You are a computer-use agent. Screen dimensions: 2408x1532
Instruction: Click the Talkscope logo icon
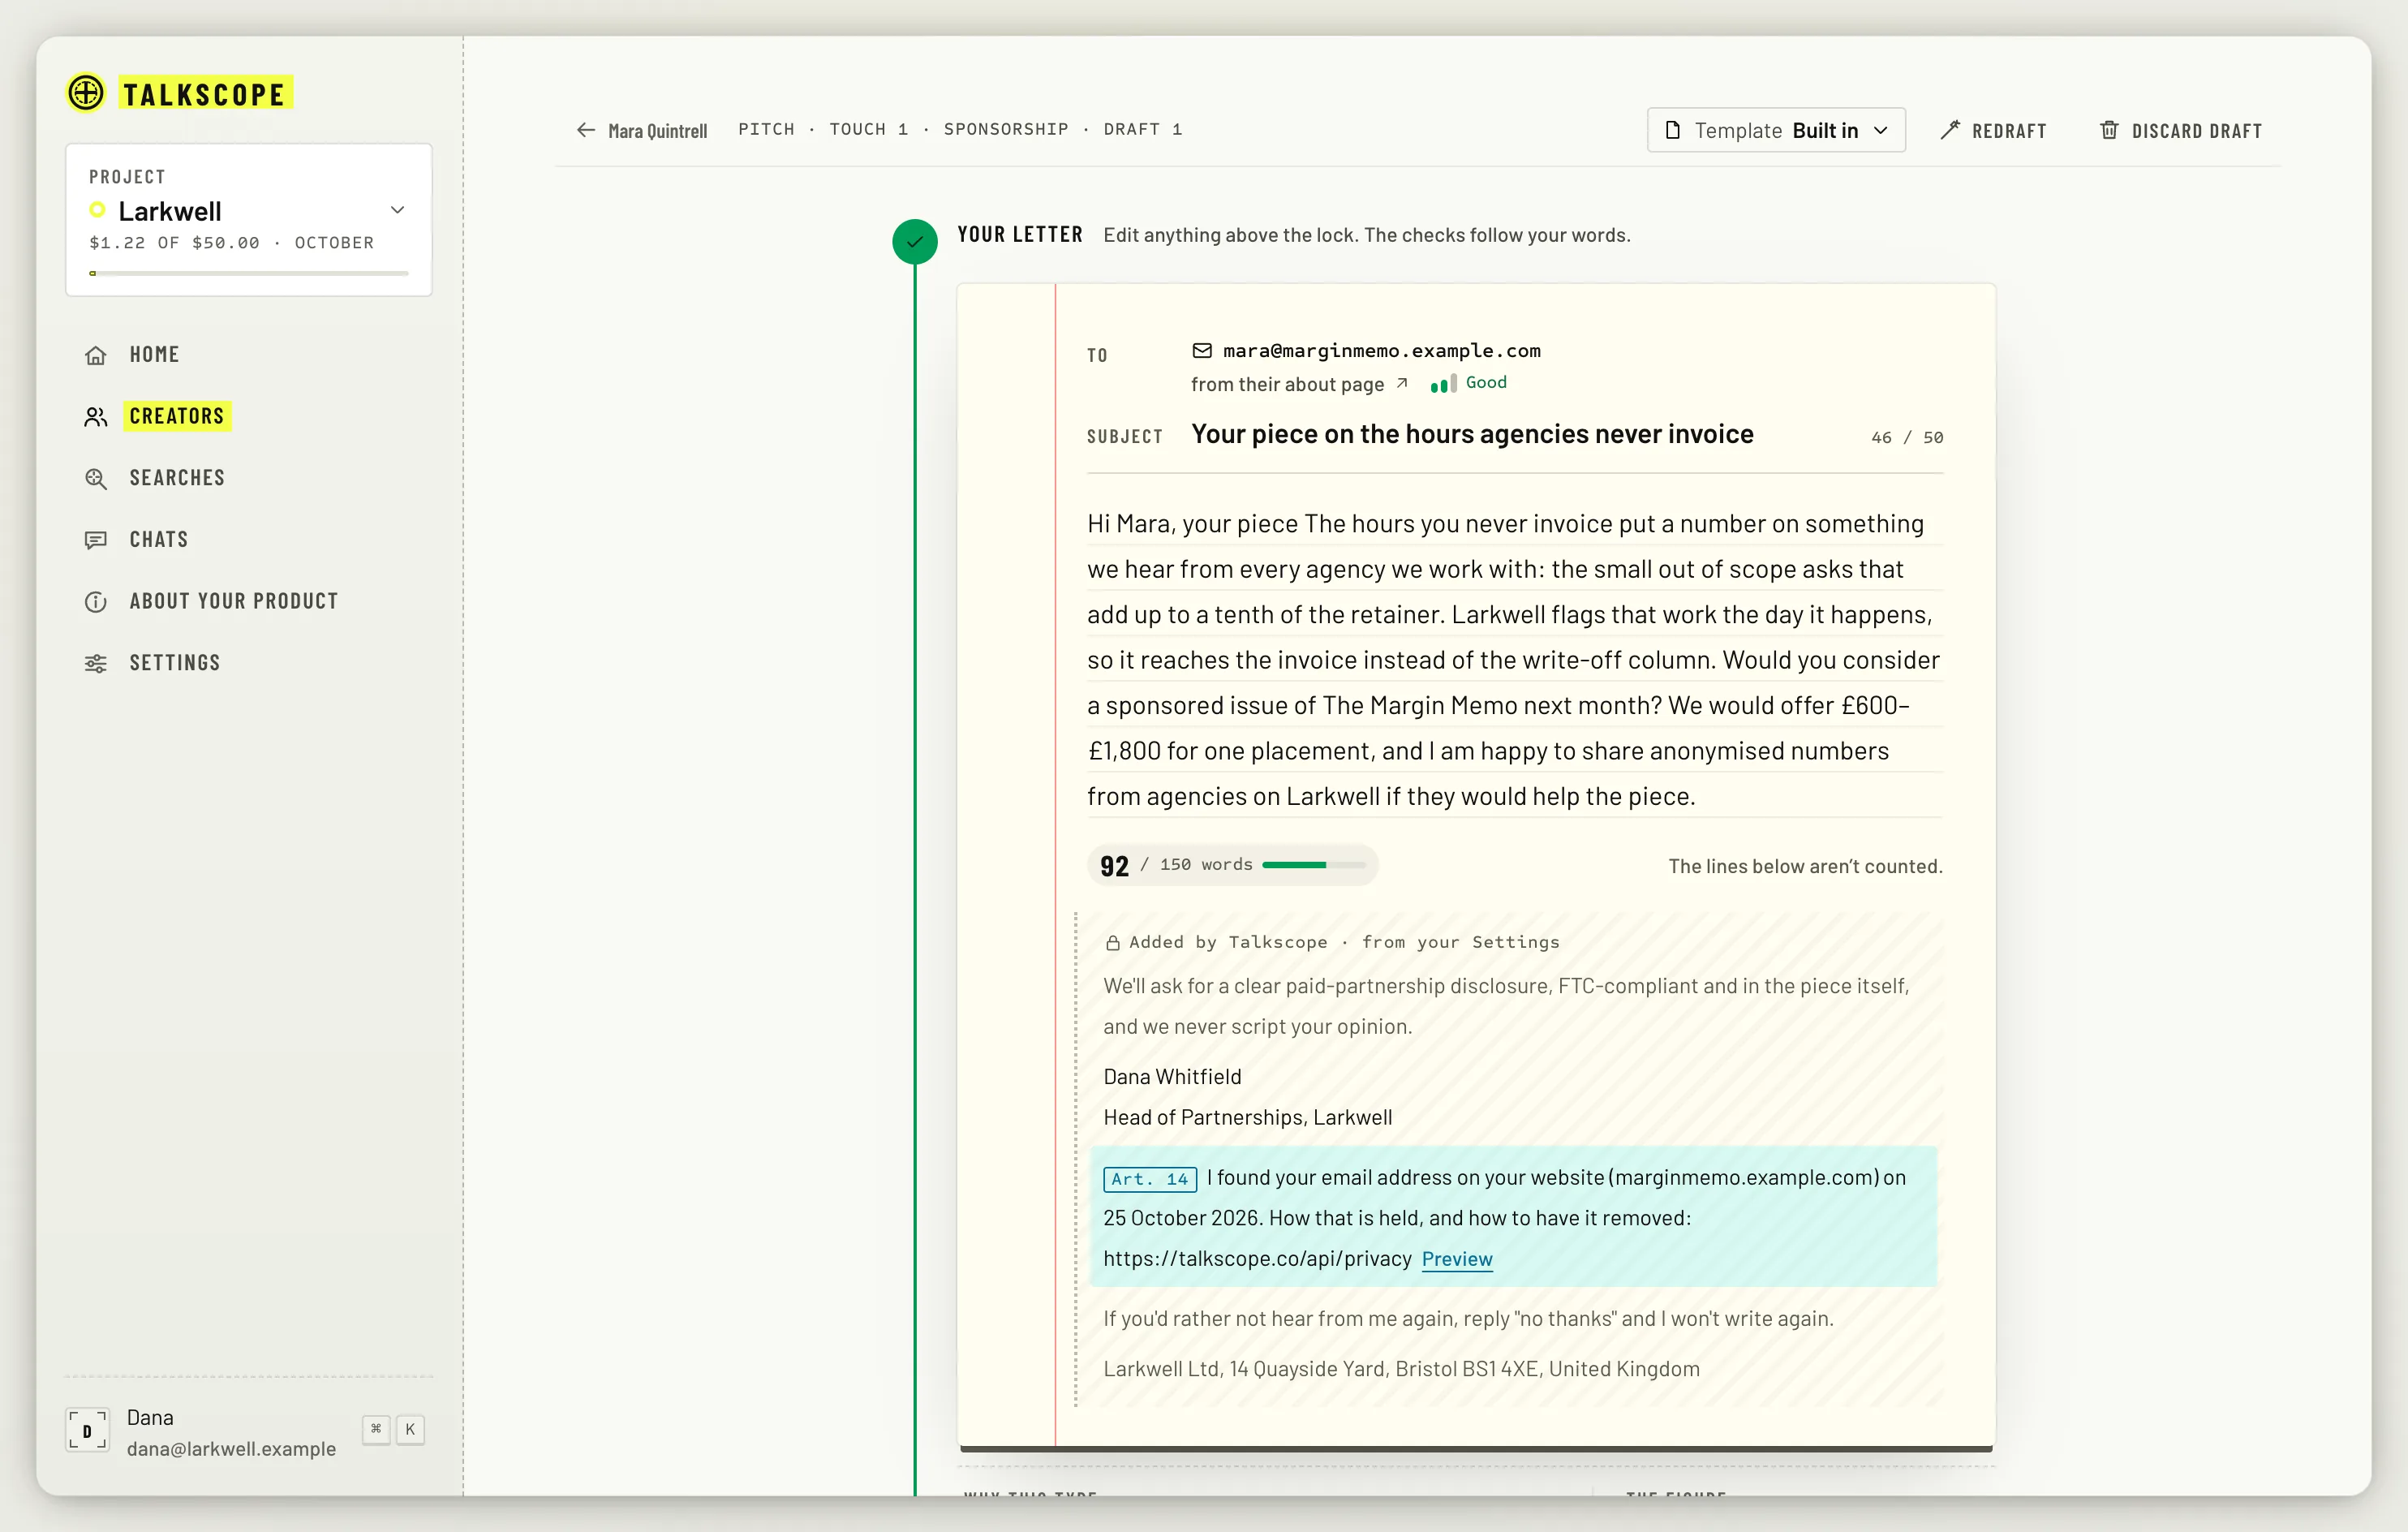[x=86, y=93]
